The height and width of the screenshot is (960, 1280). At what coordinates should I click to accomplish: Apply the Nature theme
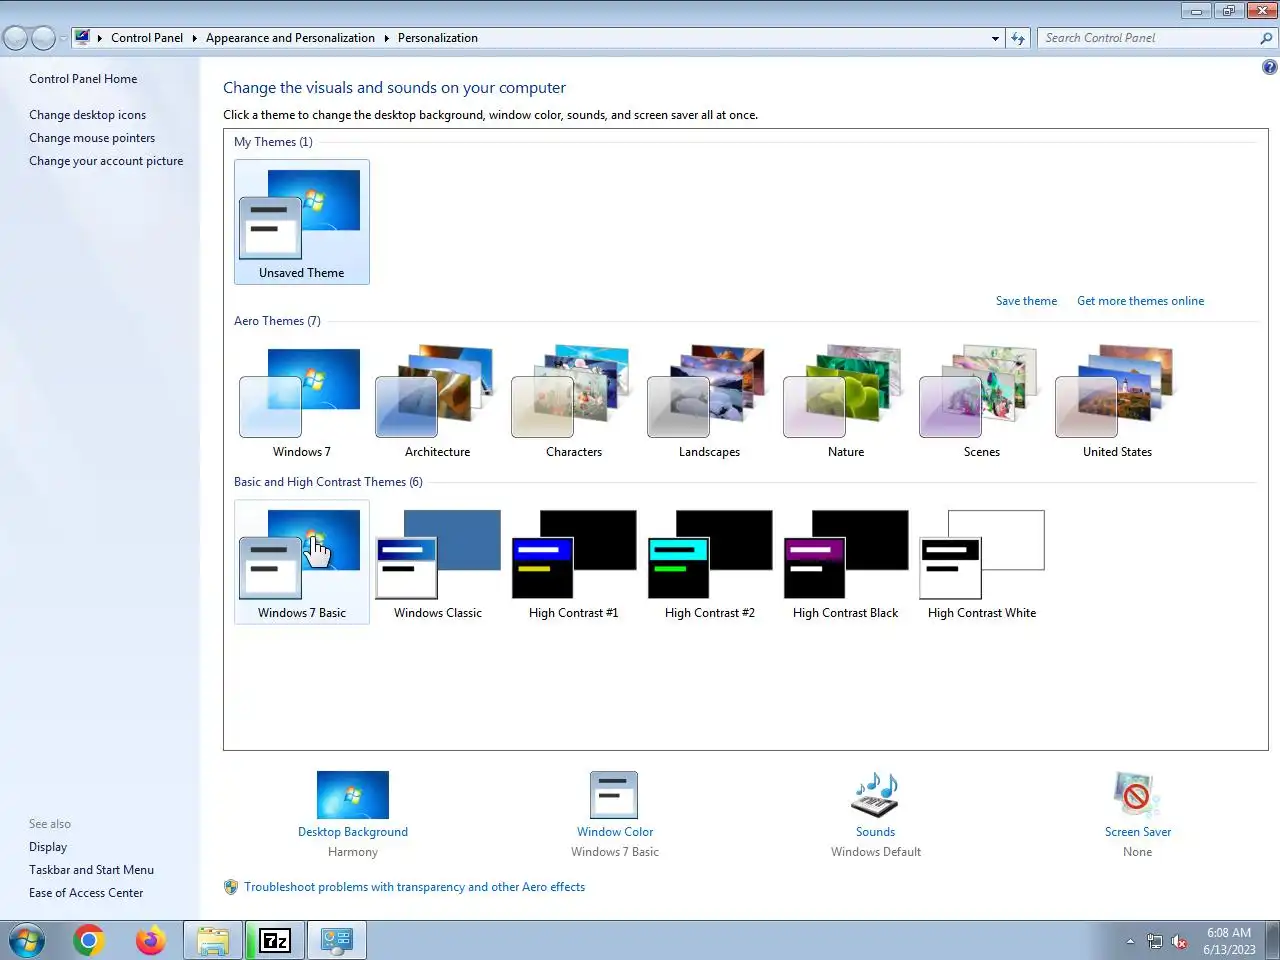point(845,402)
